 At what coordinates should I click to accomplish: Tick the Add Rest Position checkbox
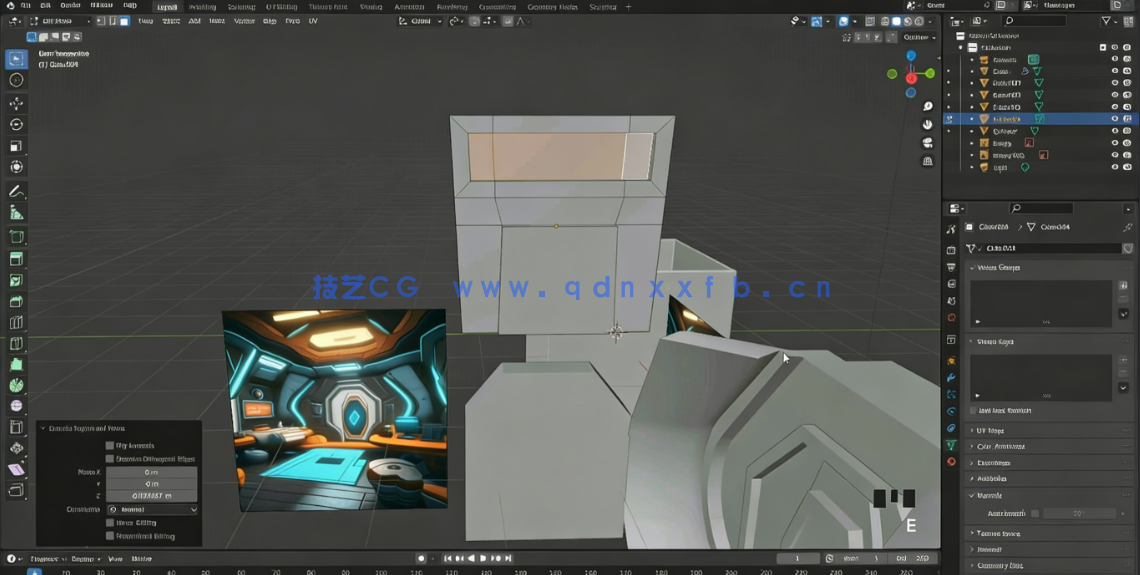[974, 411]
